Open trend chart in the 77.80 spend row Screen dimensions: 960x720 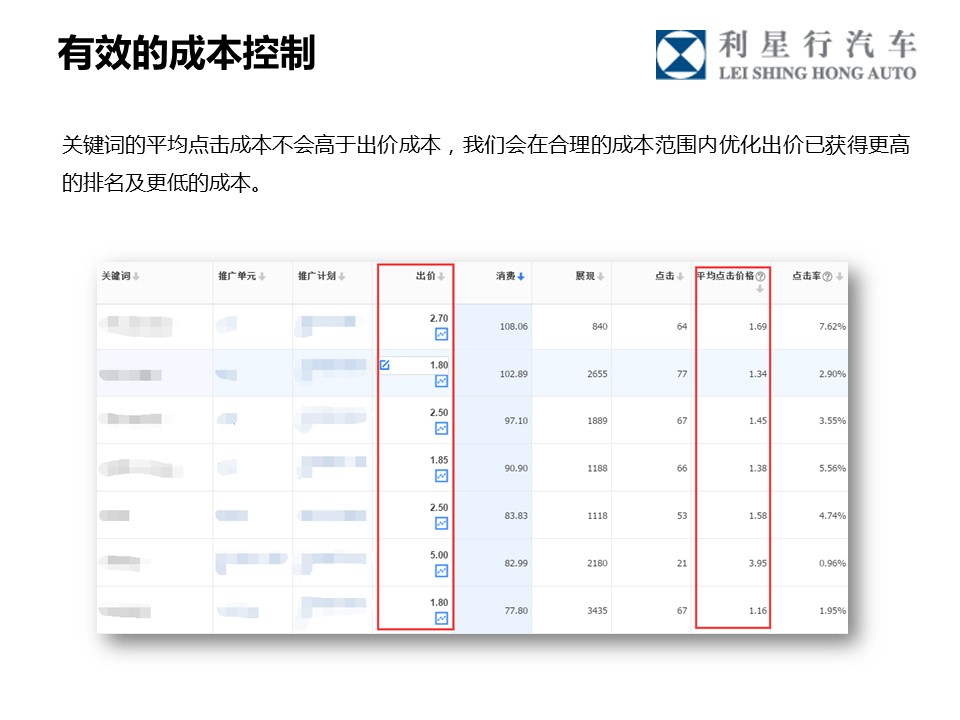pyautogui.click(x=441, y=618)
